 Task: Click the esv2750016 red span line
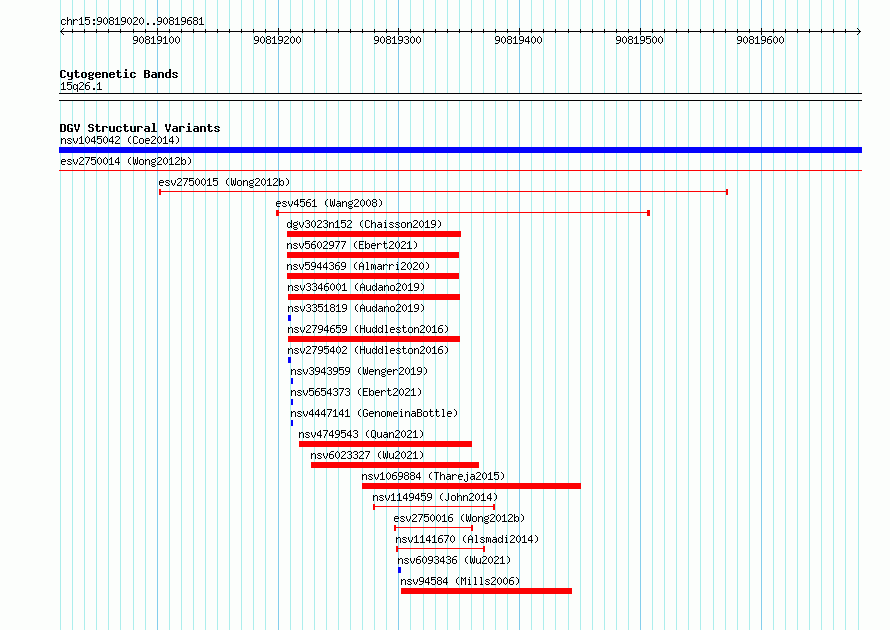point(434,528)
